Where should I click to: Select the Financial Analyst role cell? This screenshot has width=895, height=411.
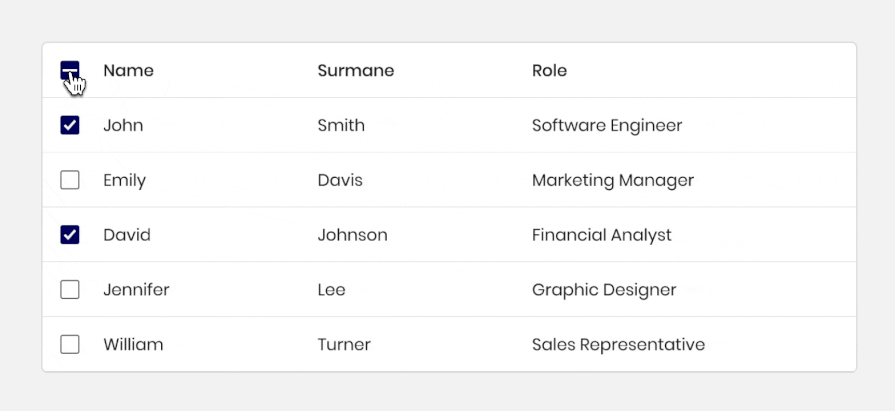(x=602, y=235)
